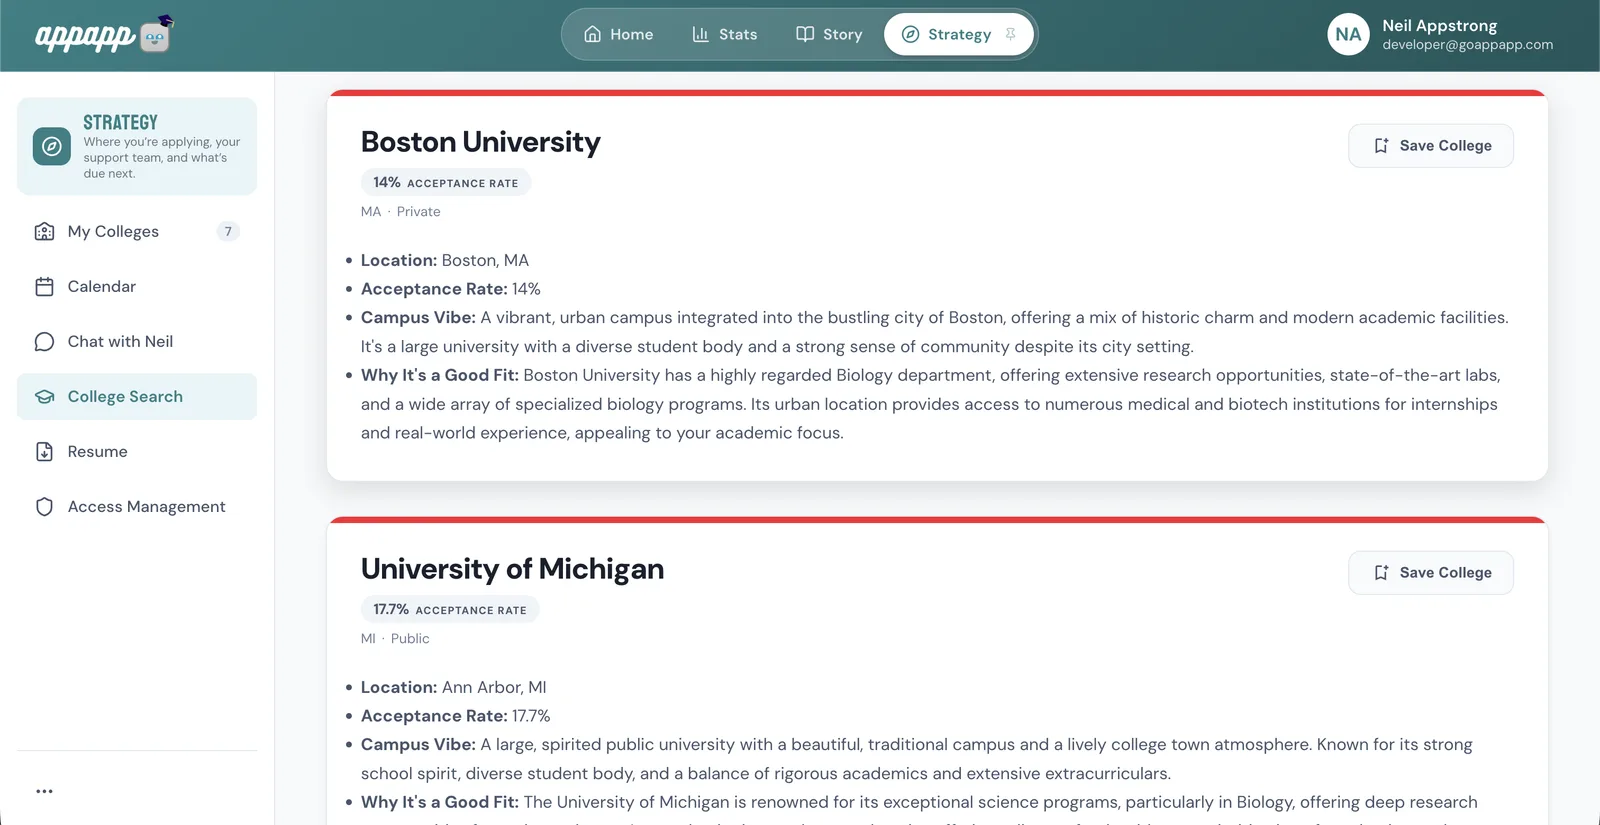
Task: Open Access Management
Action: tap(137, 506)
